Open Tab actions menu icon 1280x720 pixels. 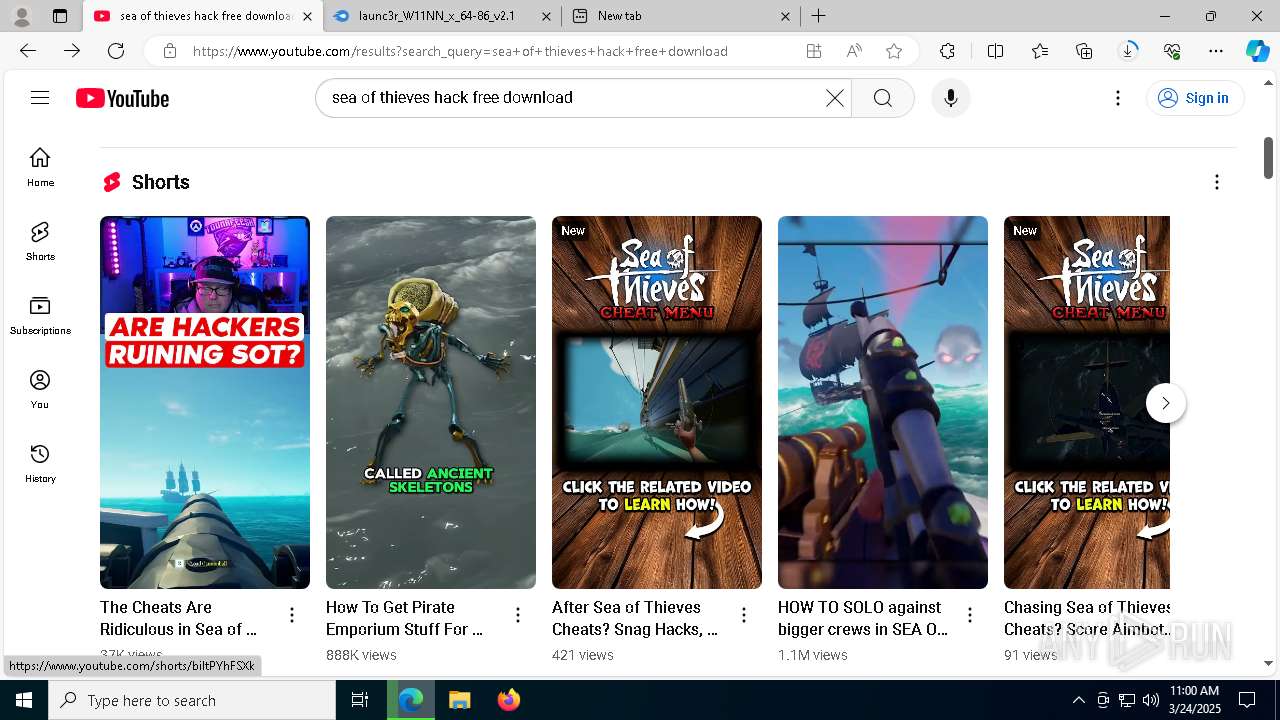pos(60,16)
